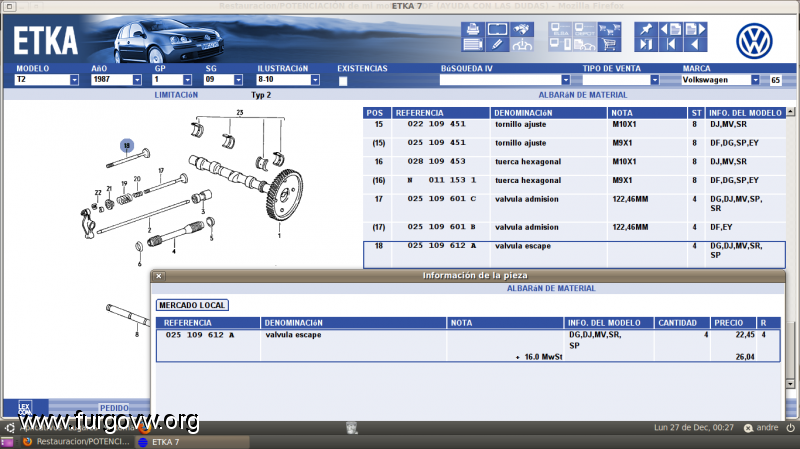800x449 pixels.
Task: Toggle the Existencias checkbox
Action: (343, 81)
